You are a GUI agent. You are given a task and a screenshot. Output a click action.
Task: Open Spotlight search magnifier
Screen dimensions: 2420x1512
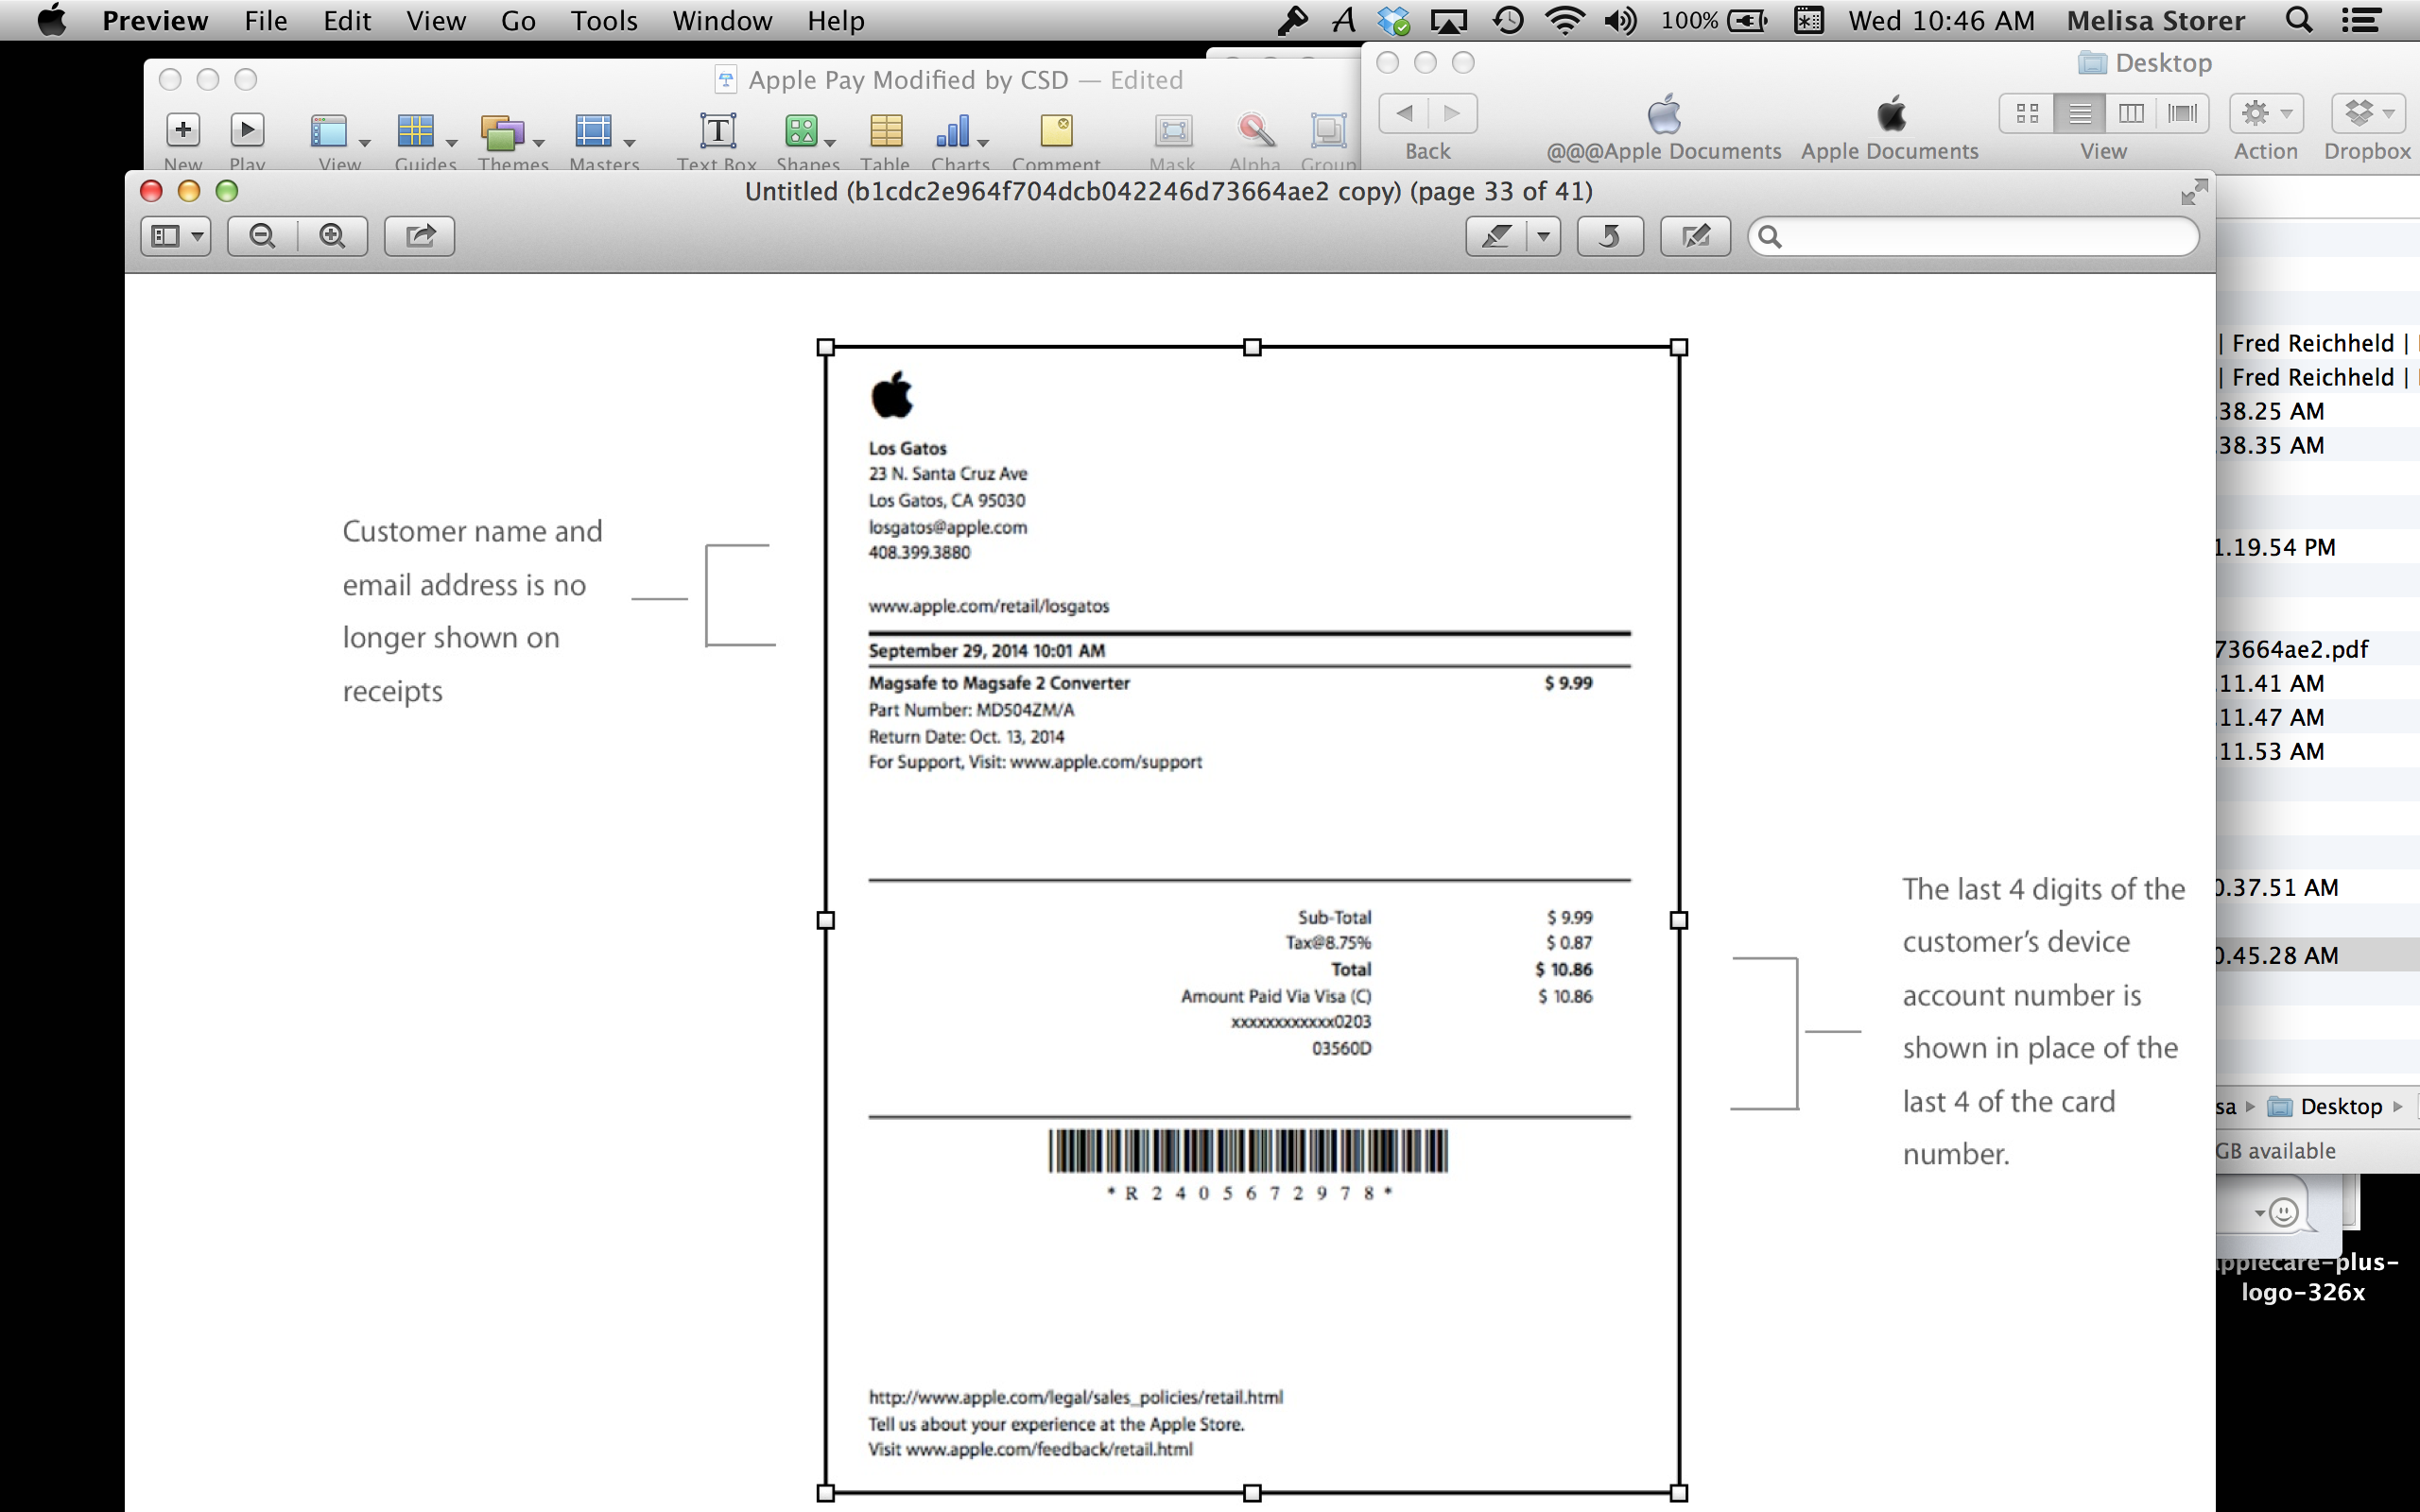pos(2299,20)
